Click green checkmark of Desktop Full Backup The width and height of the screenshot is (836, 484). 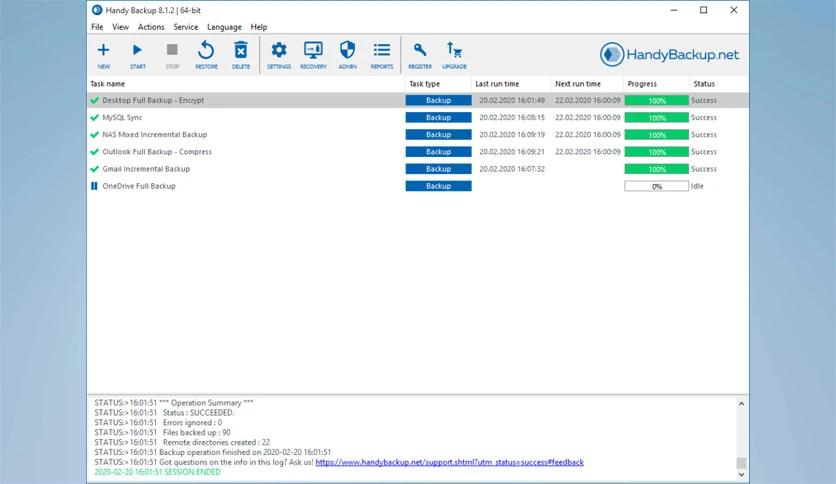coord(95,100)
